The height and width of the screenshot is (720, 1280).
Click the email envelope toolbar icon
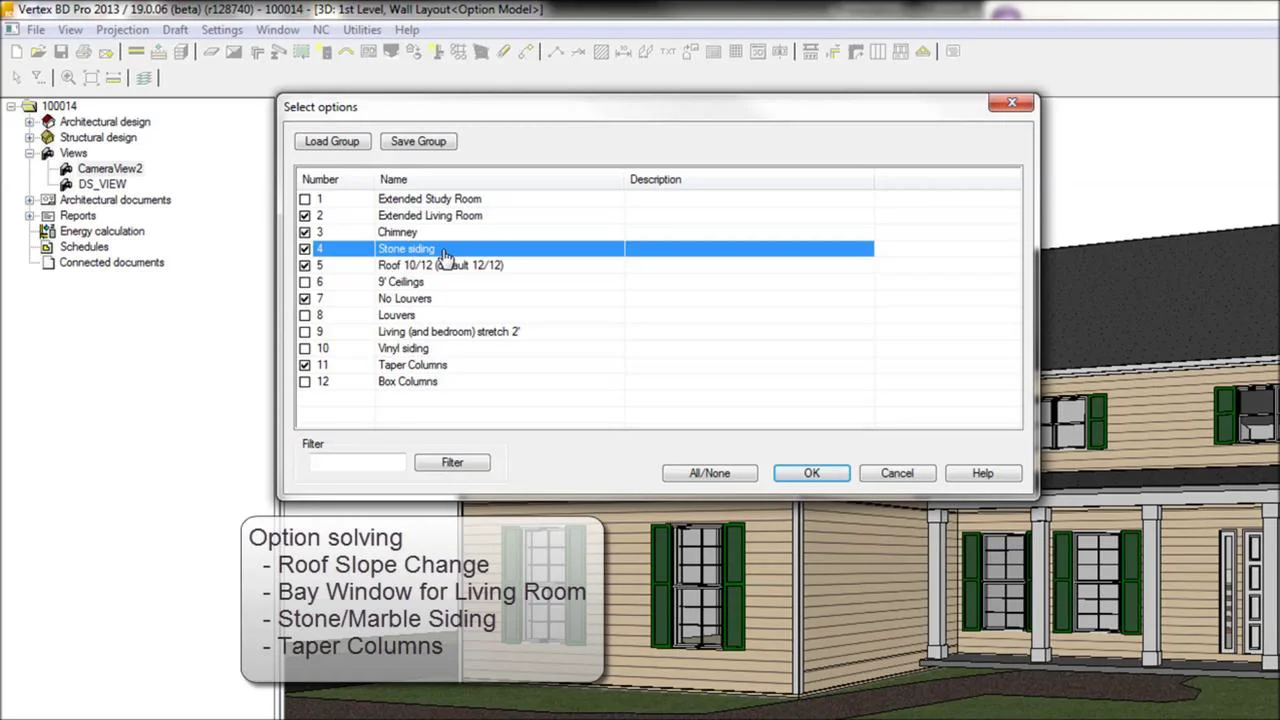[106, 51]
